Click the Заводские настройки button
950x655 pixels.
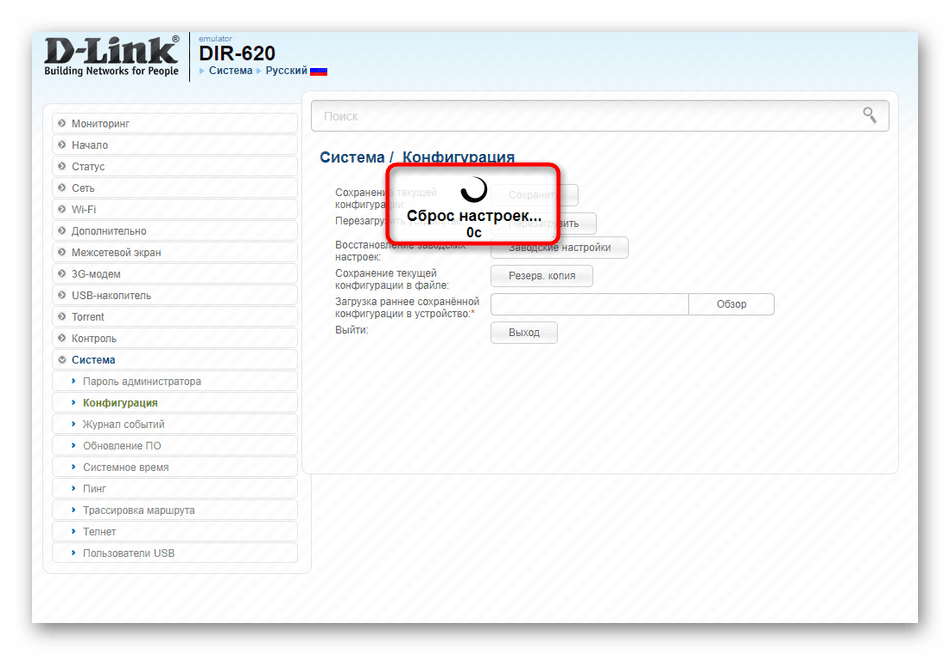pos(559,248)
